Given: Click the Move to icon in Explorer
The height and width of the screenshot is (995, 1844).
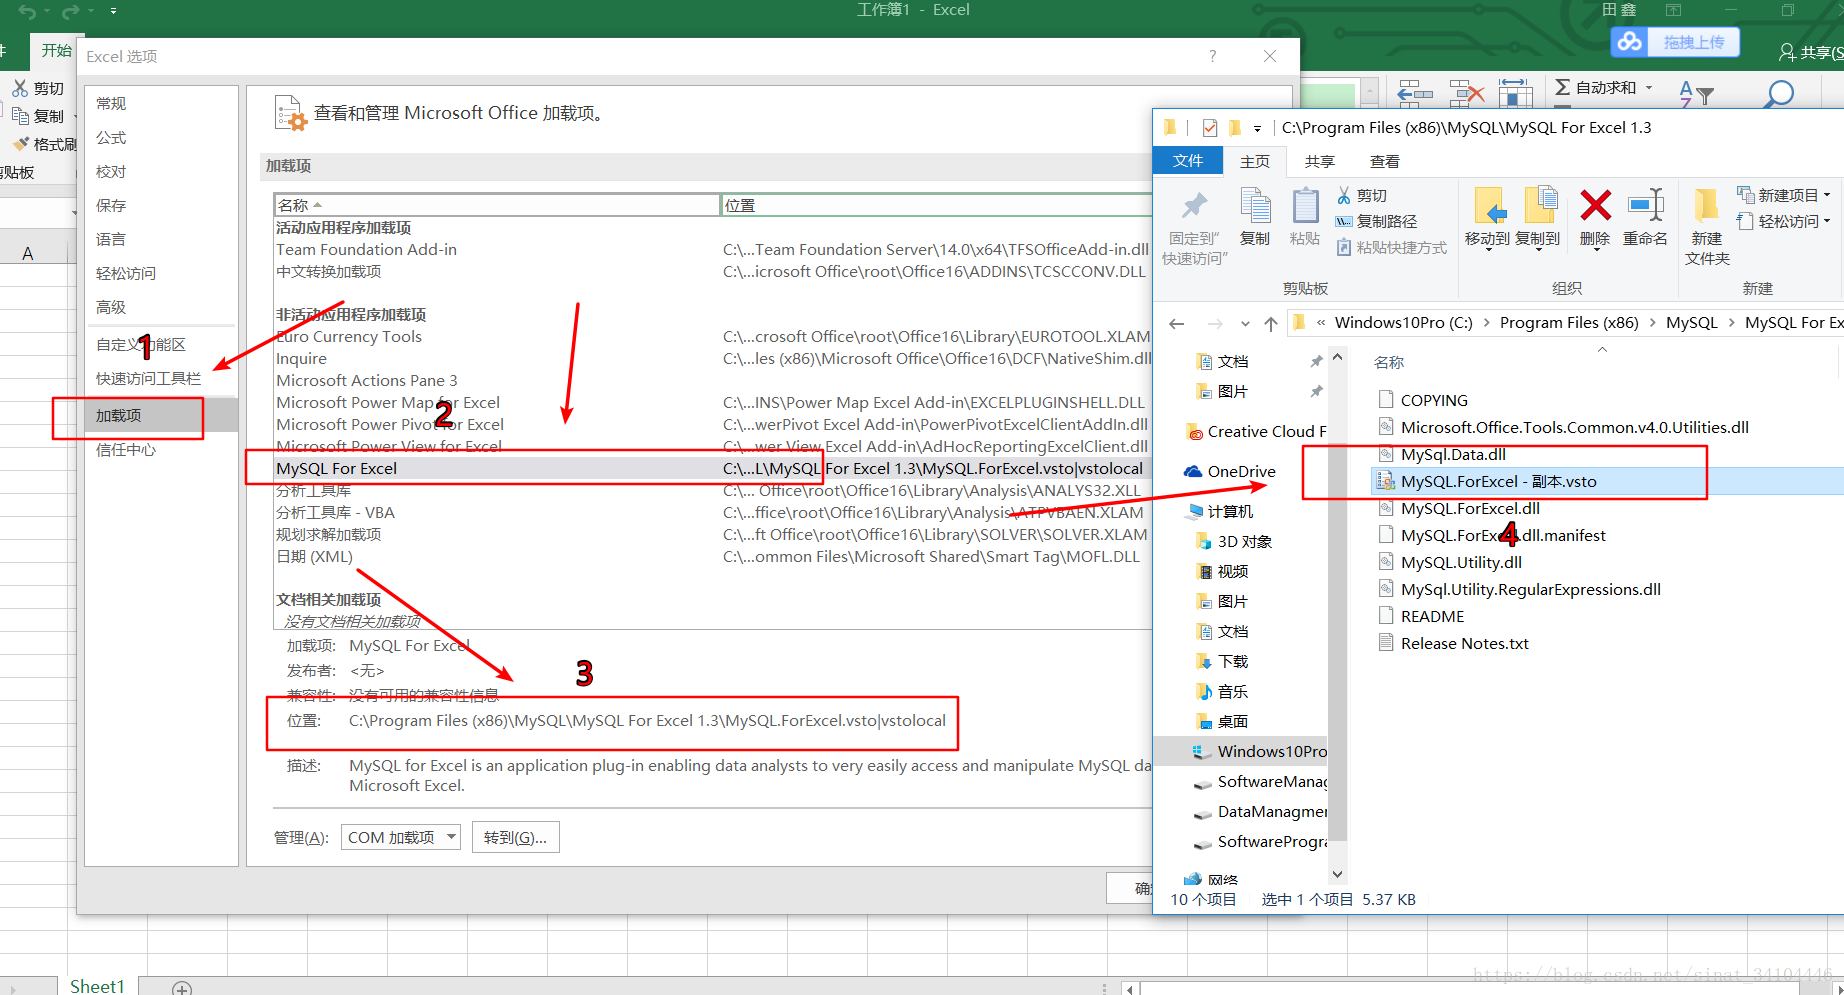Looking at the screenshot, I should (x=1489, y=205).
